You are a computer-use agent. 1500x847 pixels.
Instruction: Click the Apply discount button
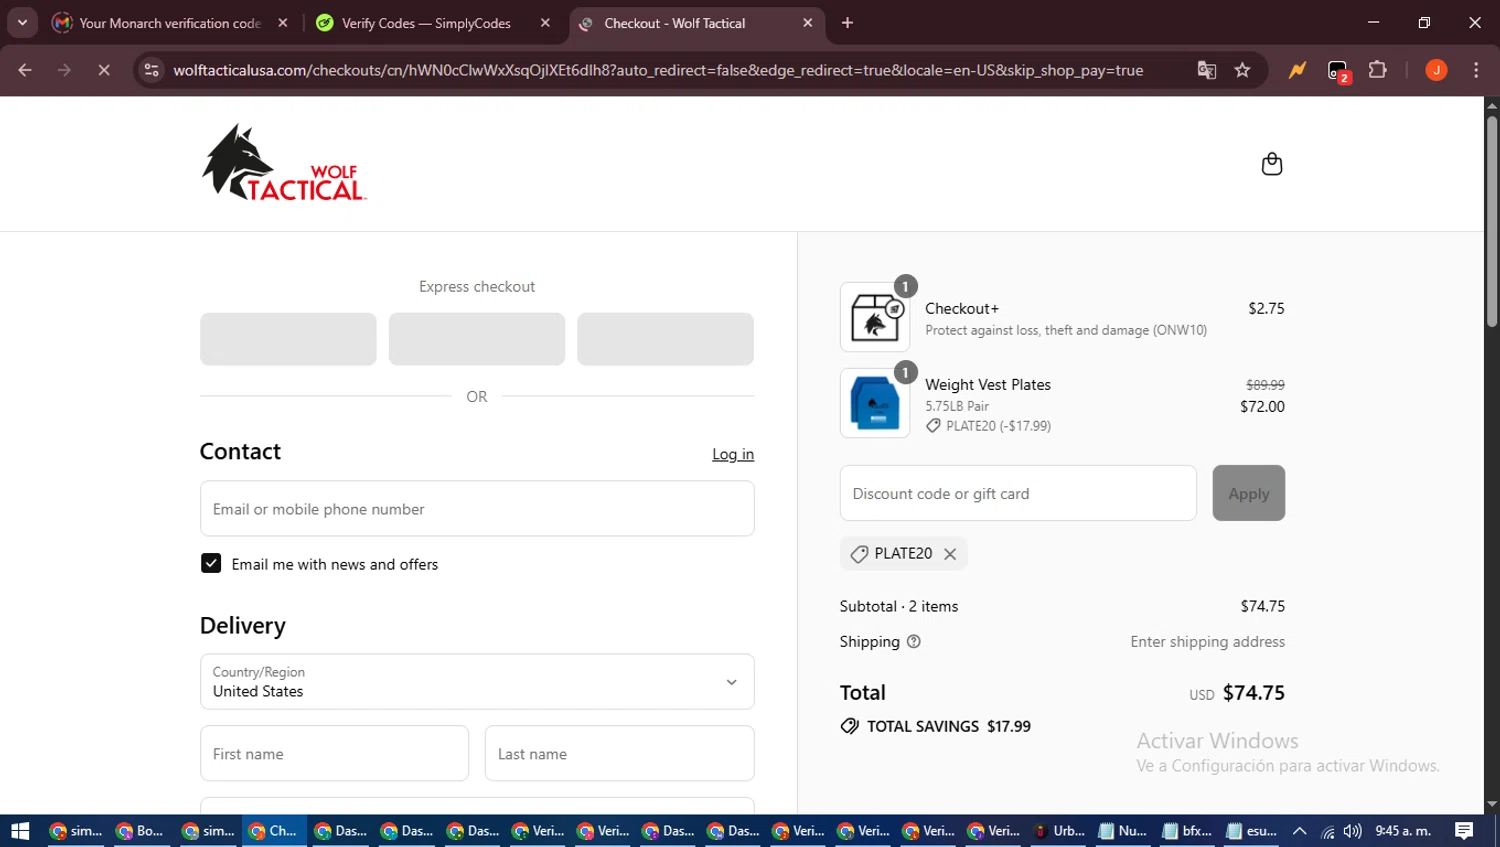1248,493
